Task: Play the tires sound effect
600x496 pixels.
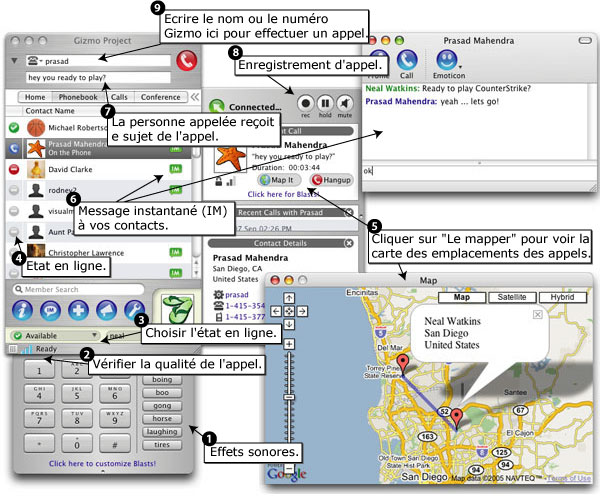Action: coord(162,445)
